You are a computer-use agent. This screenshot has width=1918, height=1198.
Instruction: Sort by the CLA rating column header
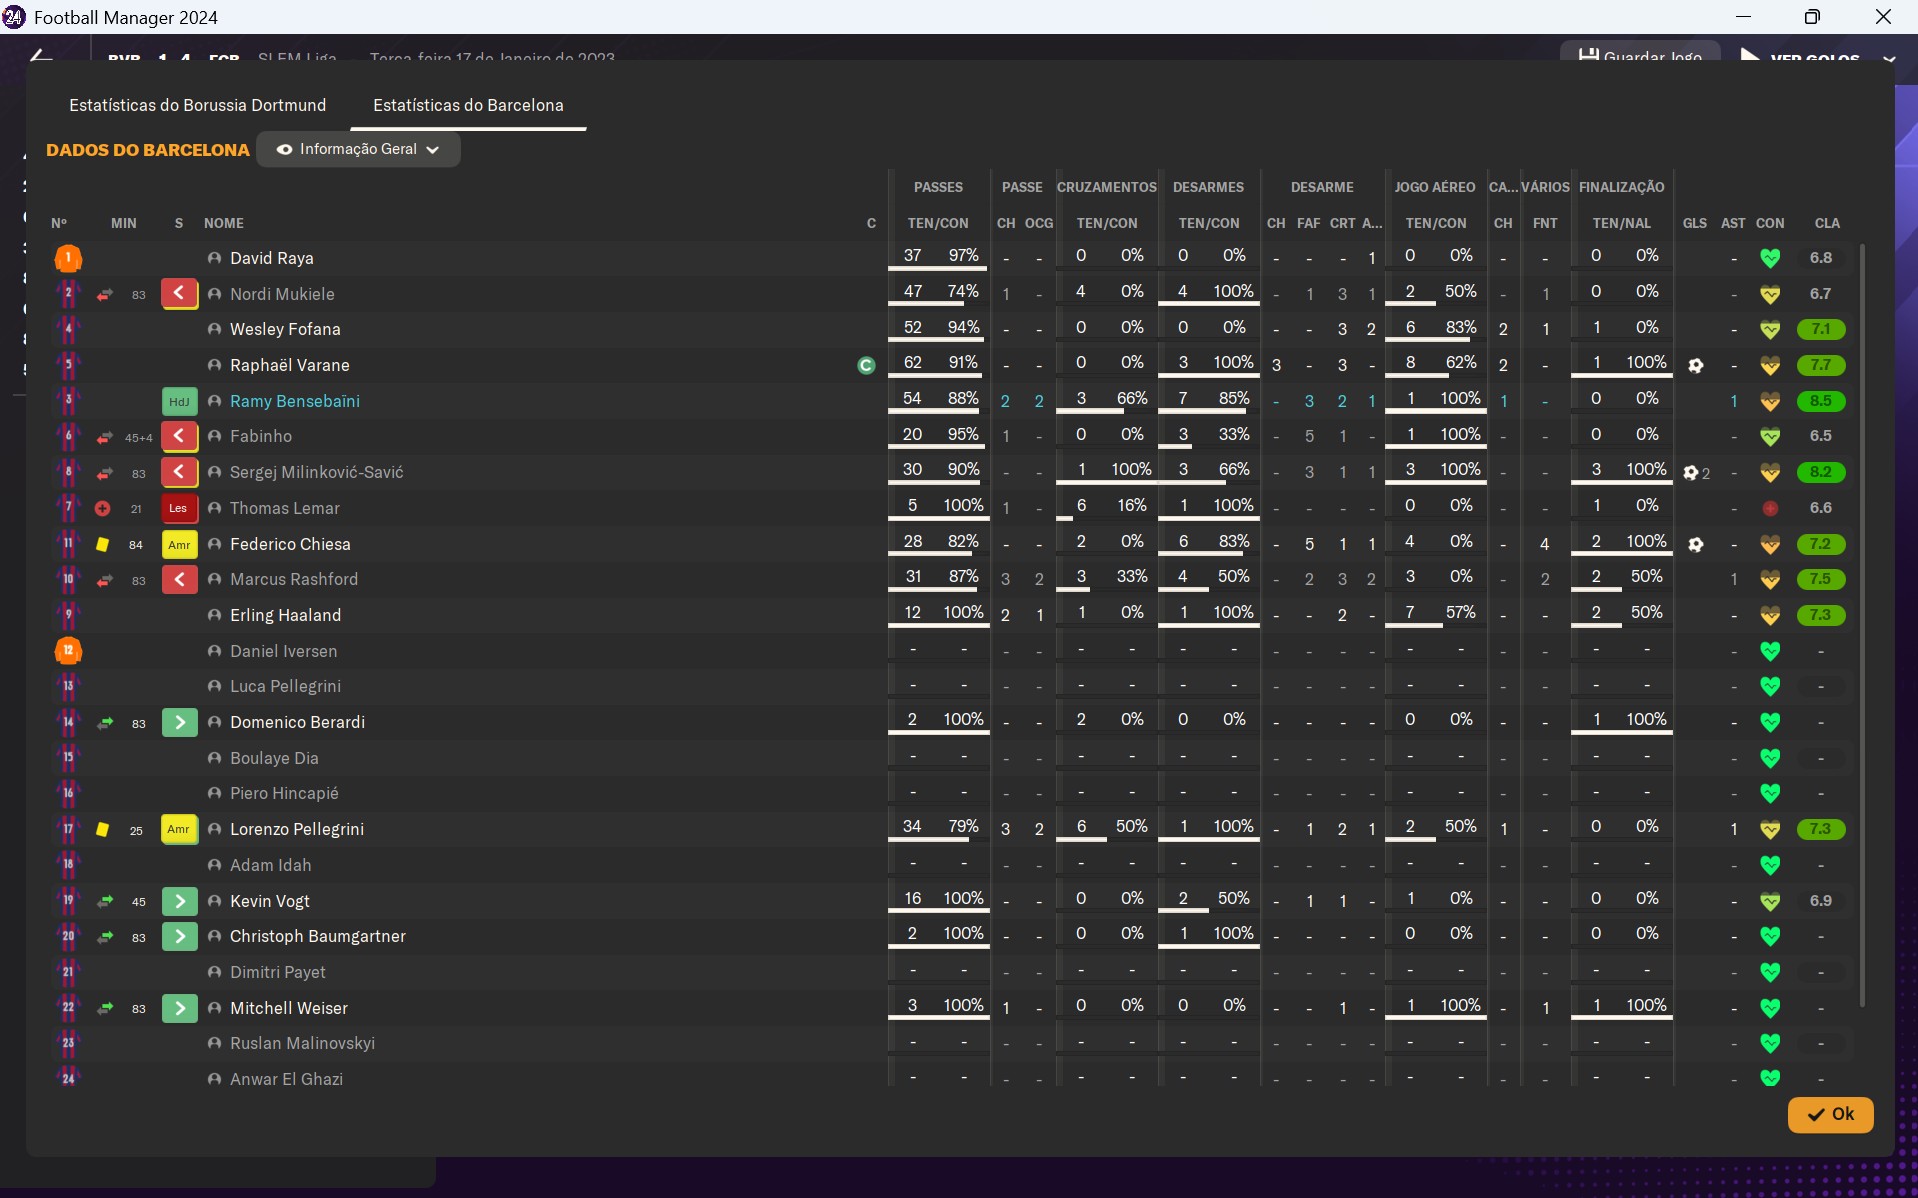pyautogui.click(x=1827, y=223)
